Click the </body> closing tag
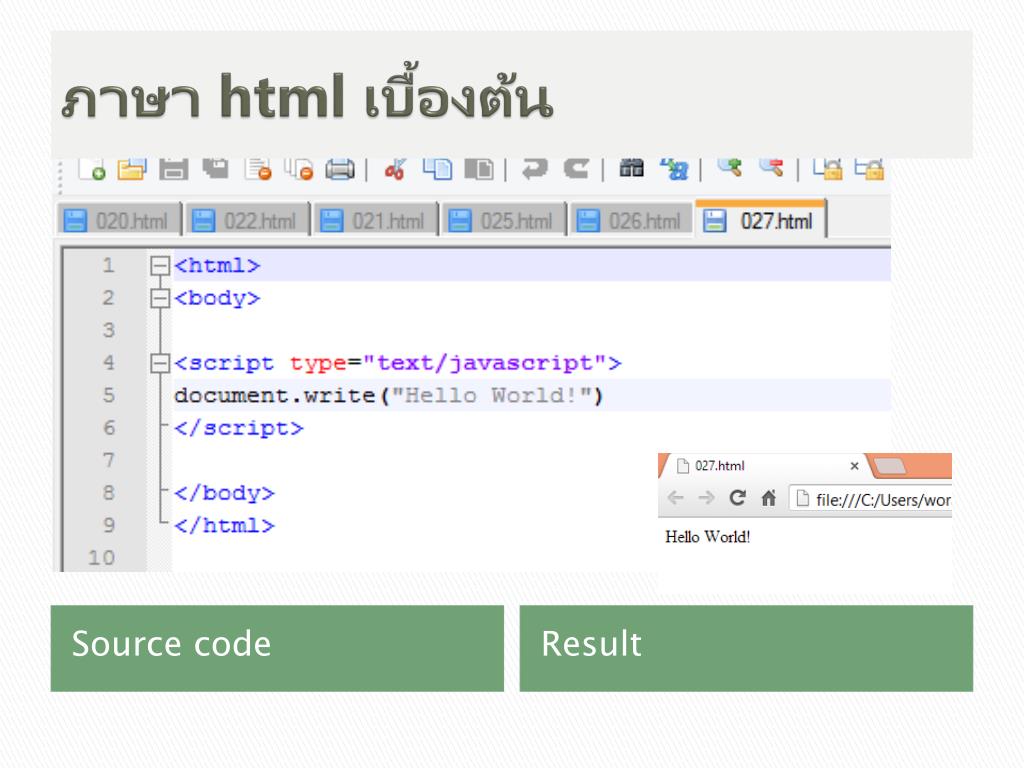The width and height of the screenshot is (1024, 768). (x=225, y=493)
